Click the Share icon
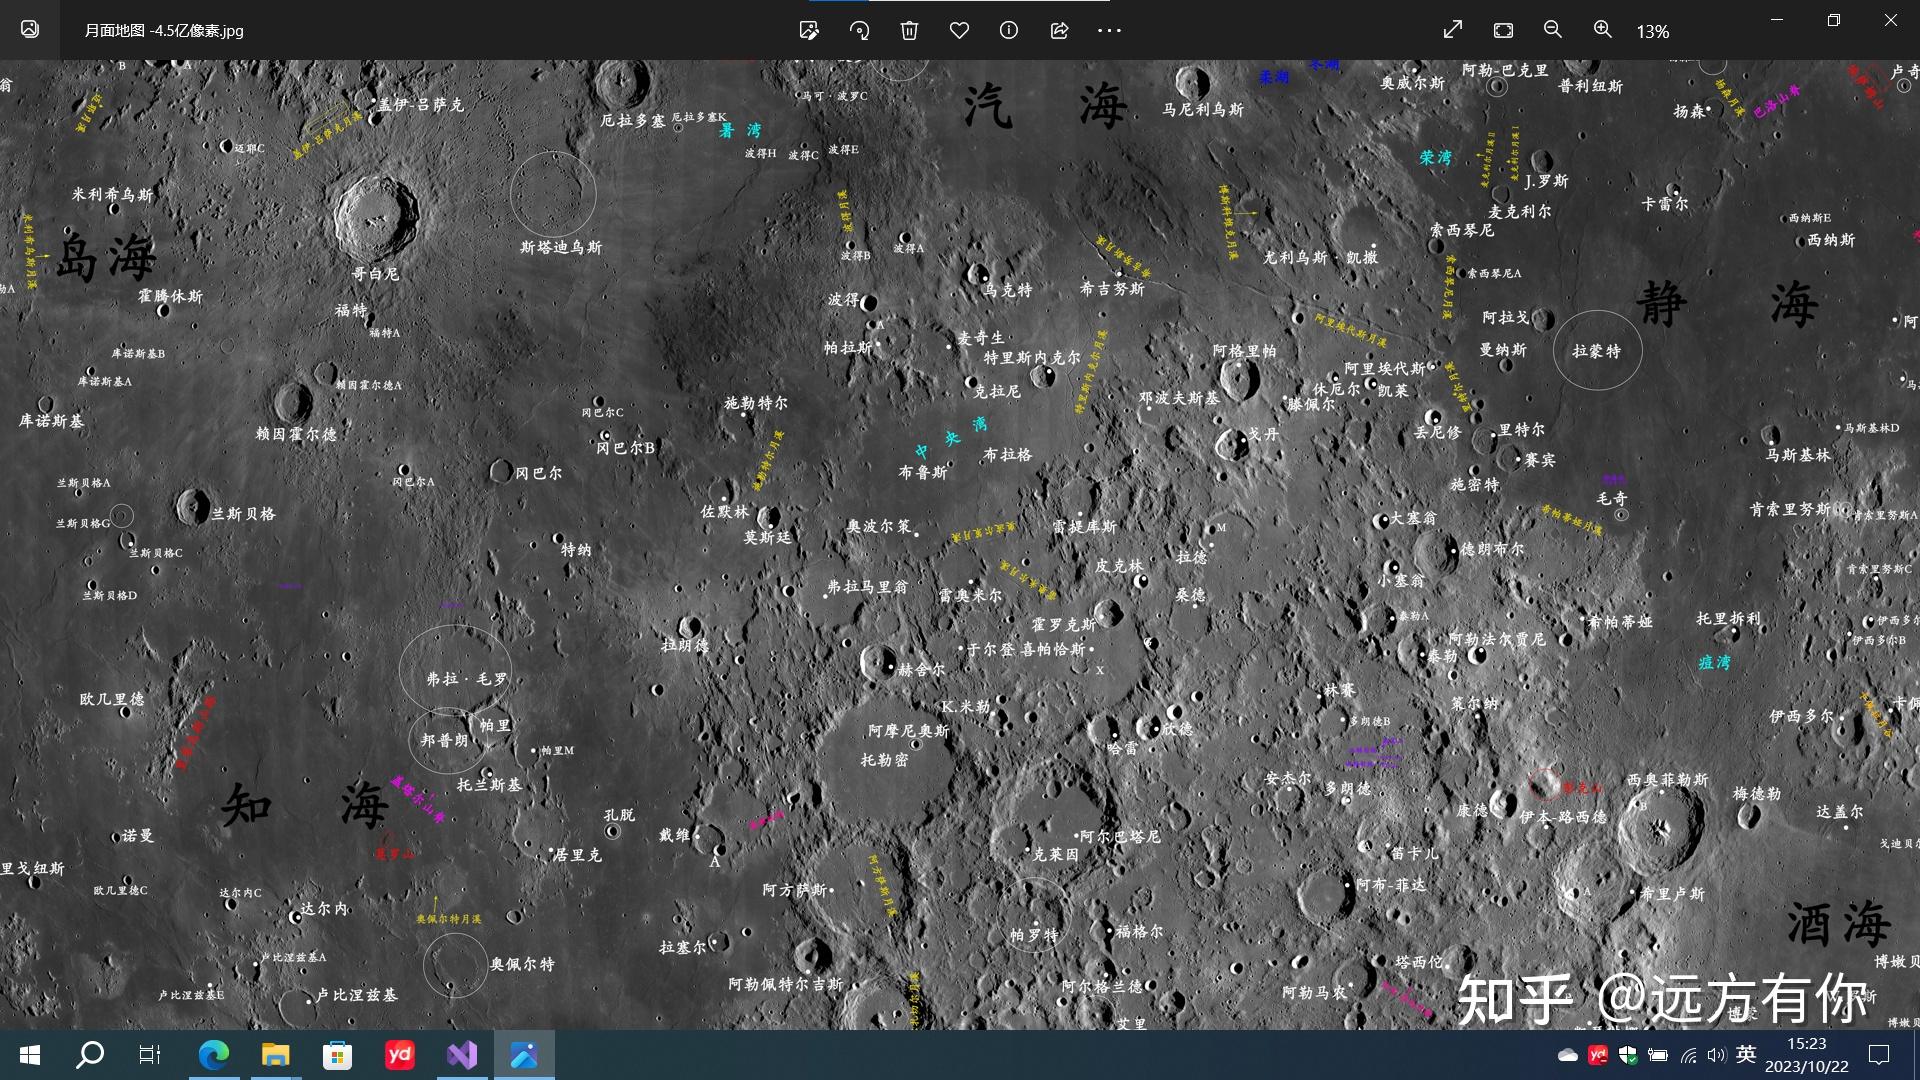The width and height of the screenshot is (1920, 1080). pos(1059,31)
